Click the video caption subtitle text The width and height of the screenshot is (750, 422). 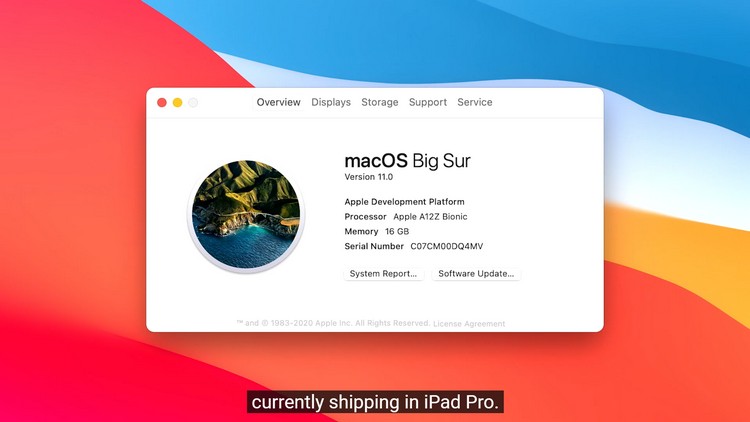click(x=375, y=402)
